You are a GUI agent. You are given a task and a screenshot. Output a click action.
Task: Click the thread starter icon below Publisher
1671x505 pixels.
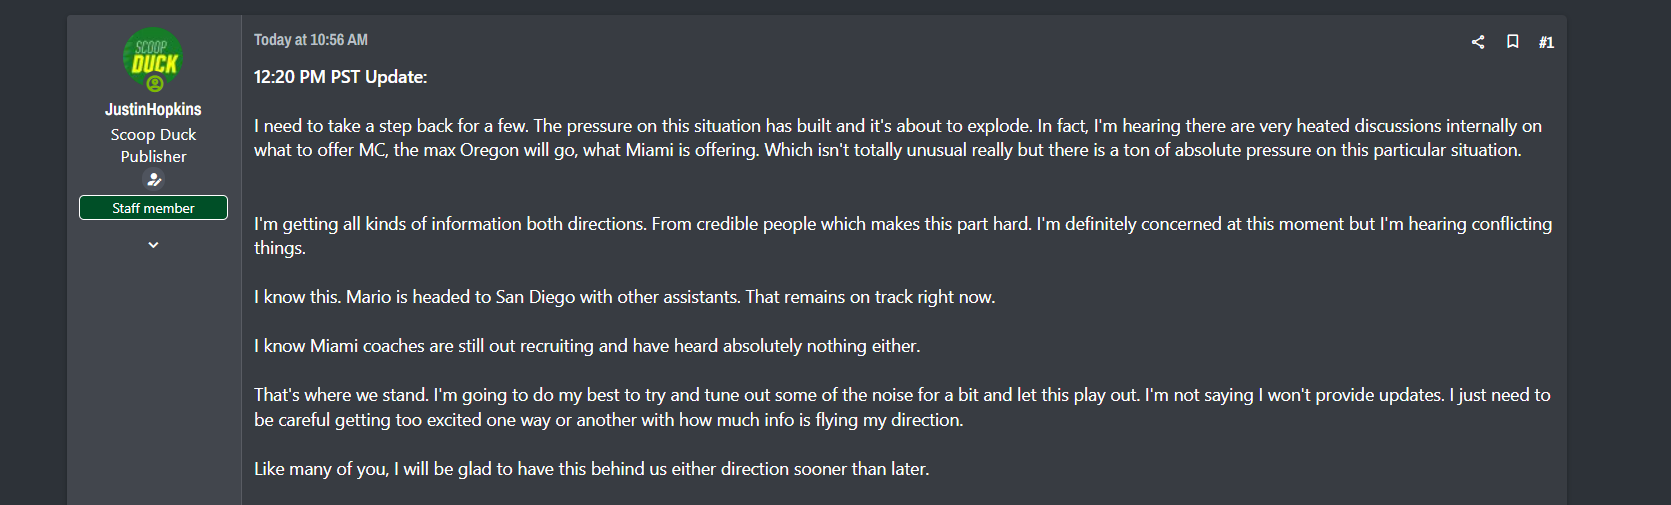[x=154, y=180]
